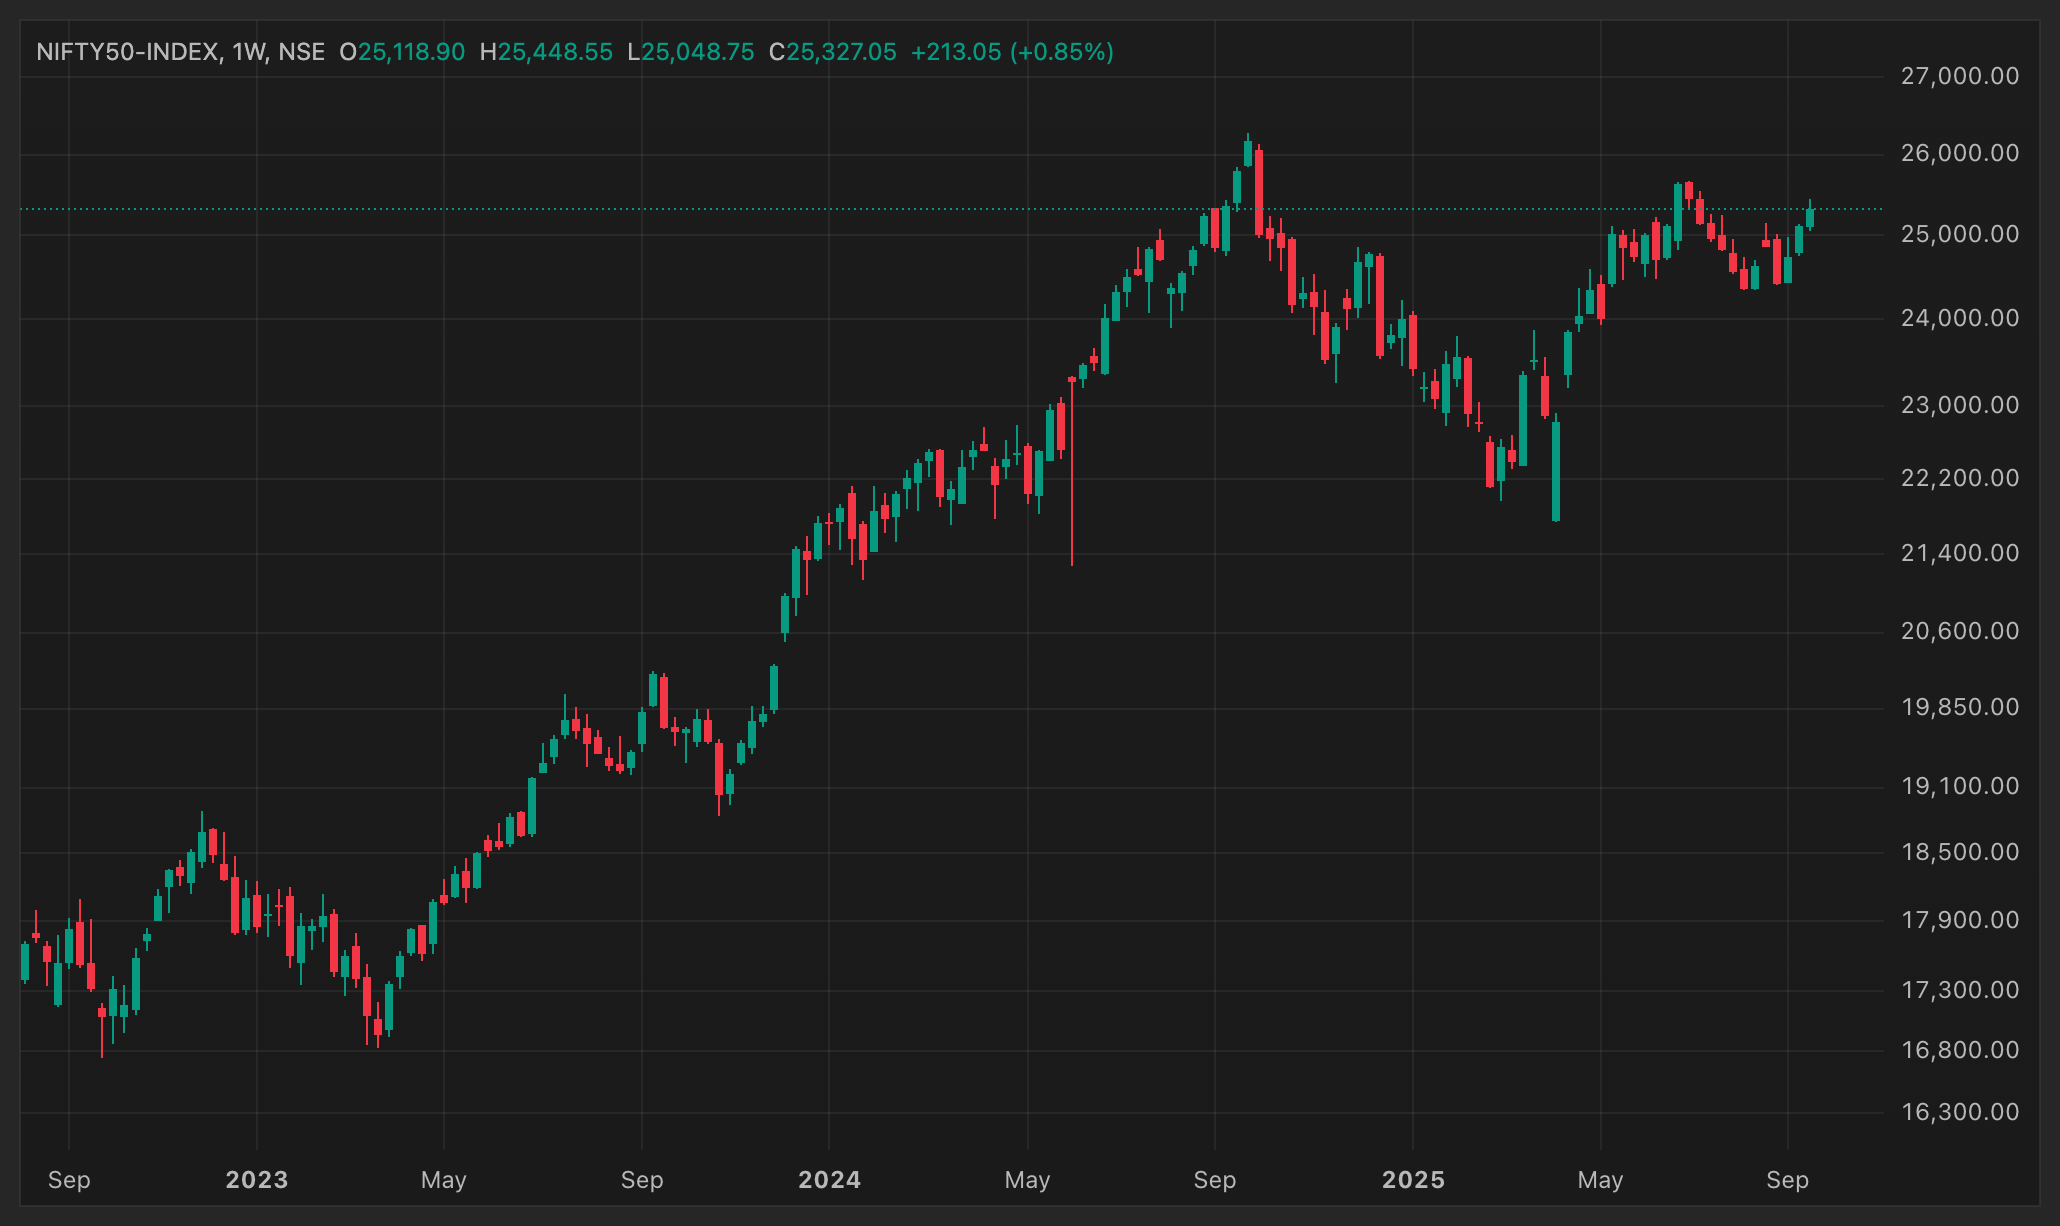Click the 16,300.00 price axis label
The width and height of the screenshot is (2060, 1226).
[x=1960, y=1112]
